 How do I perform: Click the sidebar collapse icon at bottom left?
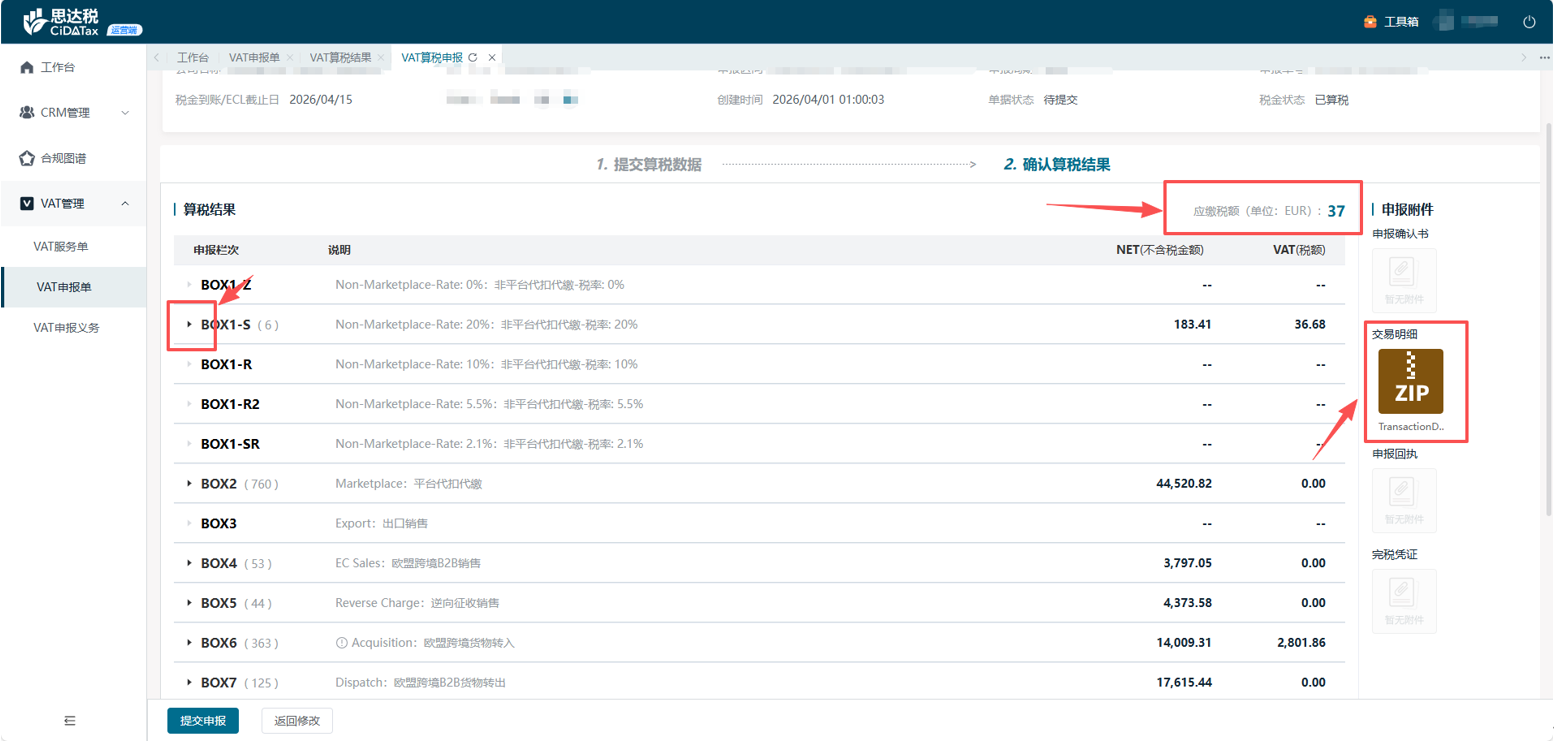[70, 720]
